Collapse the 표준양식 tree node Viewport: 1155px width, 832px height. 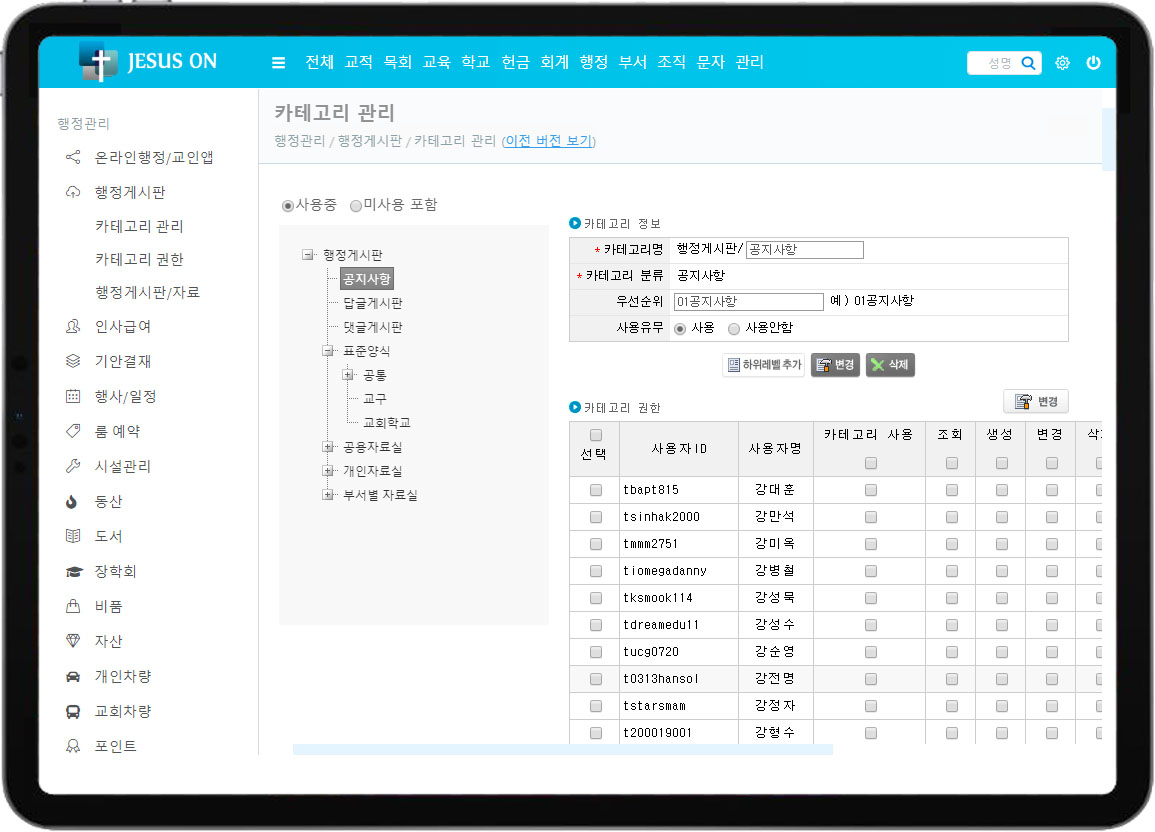click(327, 351)
